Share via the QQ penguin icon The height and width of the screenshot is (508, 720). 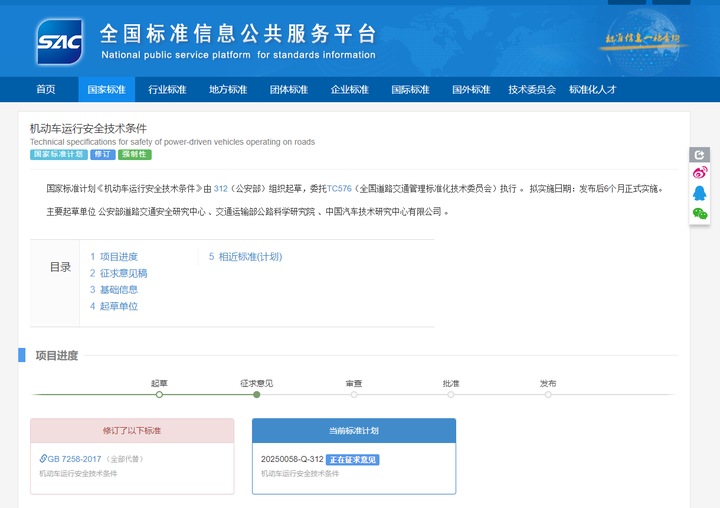coord(699,193)
